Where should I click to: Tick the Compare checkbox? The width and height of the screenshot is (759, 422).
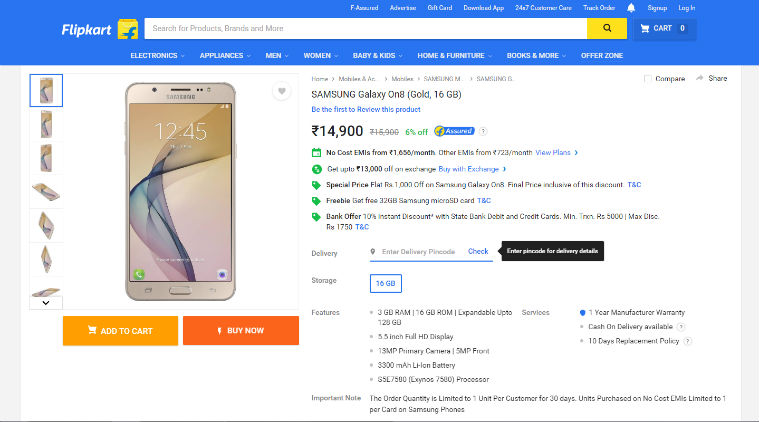point(648,78)
